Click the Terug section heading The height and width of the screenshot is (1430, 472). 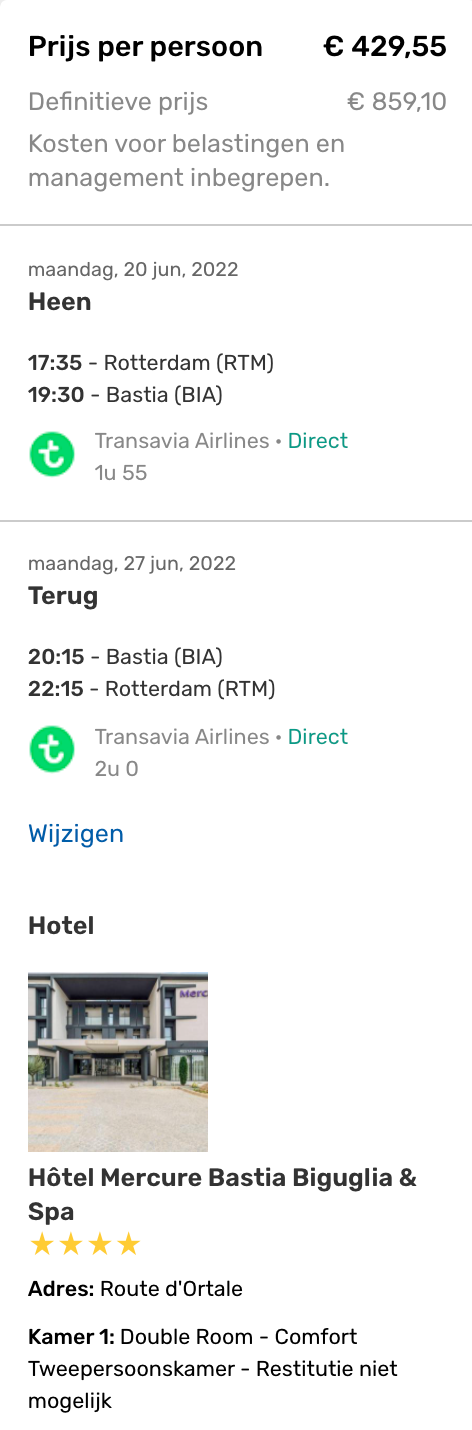pos(63,597)
